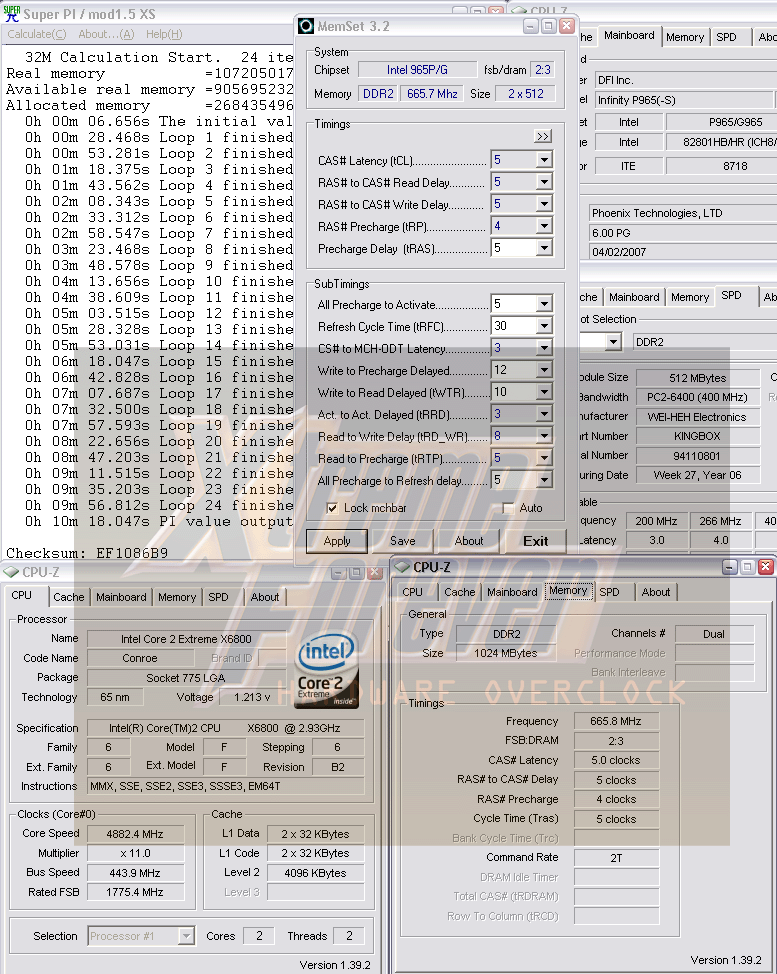777x974 pixels.
Task: Open the CAS# Latency (tCL) dropdown
Action: [x=544, y=160]
